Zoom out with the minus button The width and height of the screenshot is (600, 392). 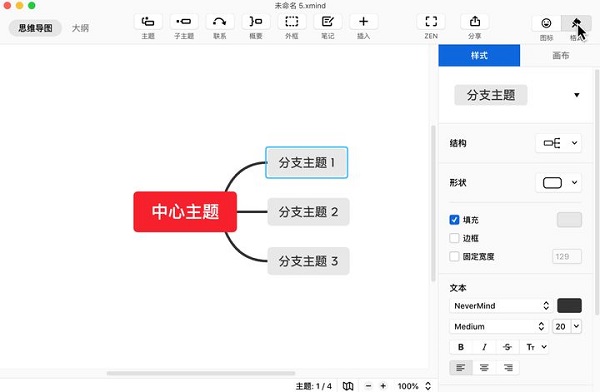coord(368,386)
